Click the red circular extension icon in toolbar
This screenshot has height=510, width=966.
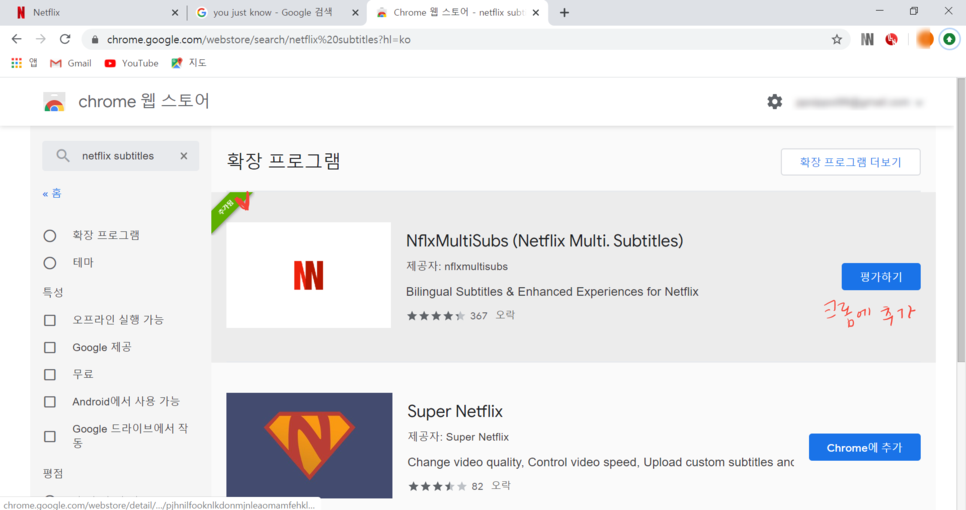tap(891, 39)
